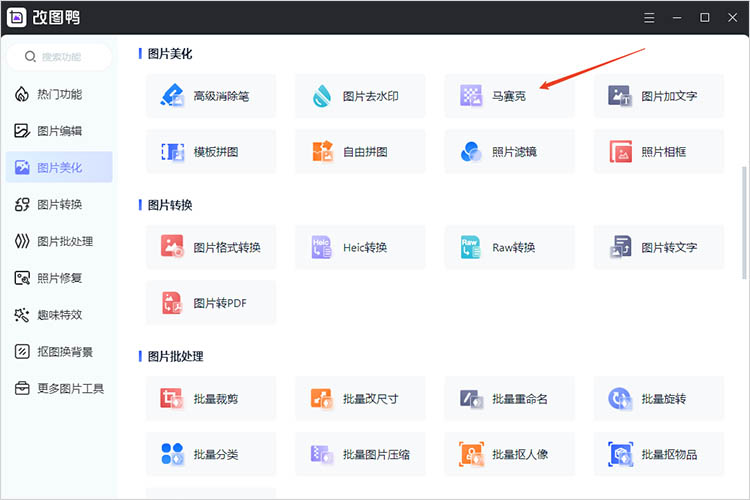Open the 图片去水印 watermark remover
750x500 pixels.
(360, 96)
